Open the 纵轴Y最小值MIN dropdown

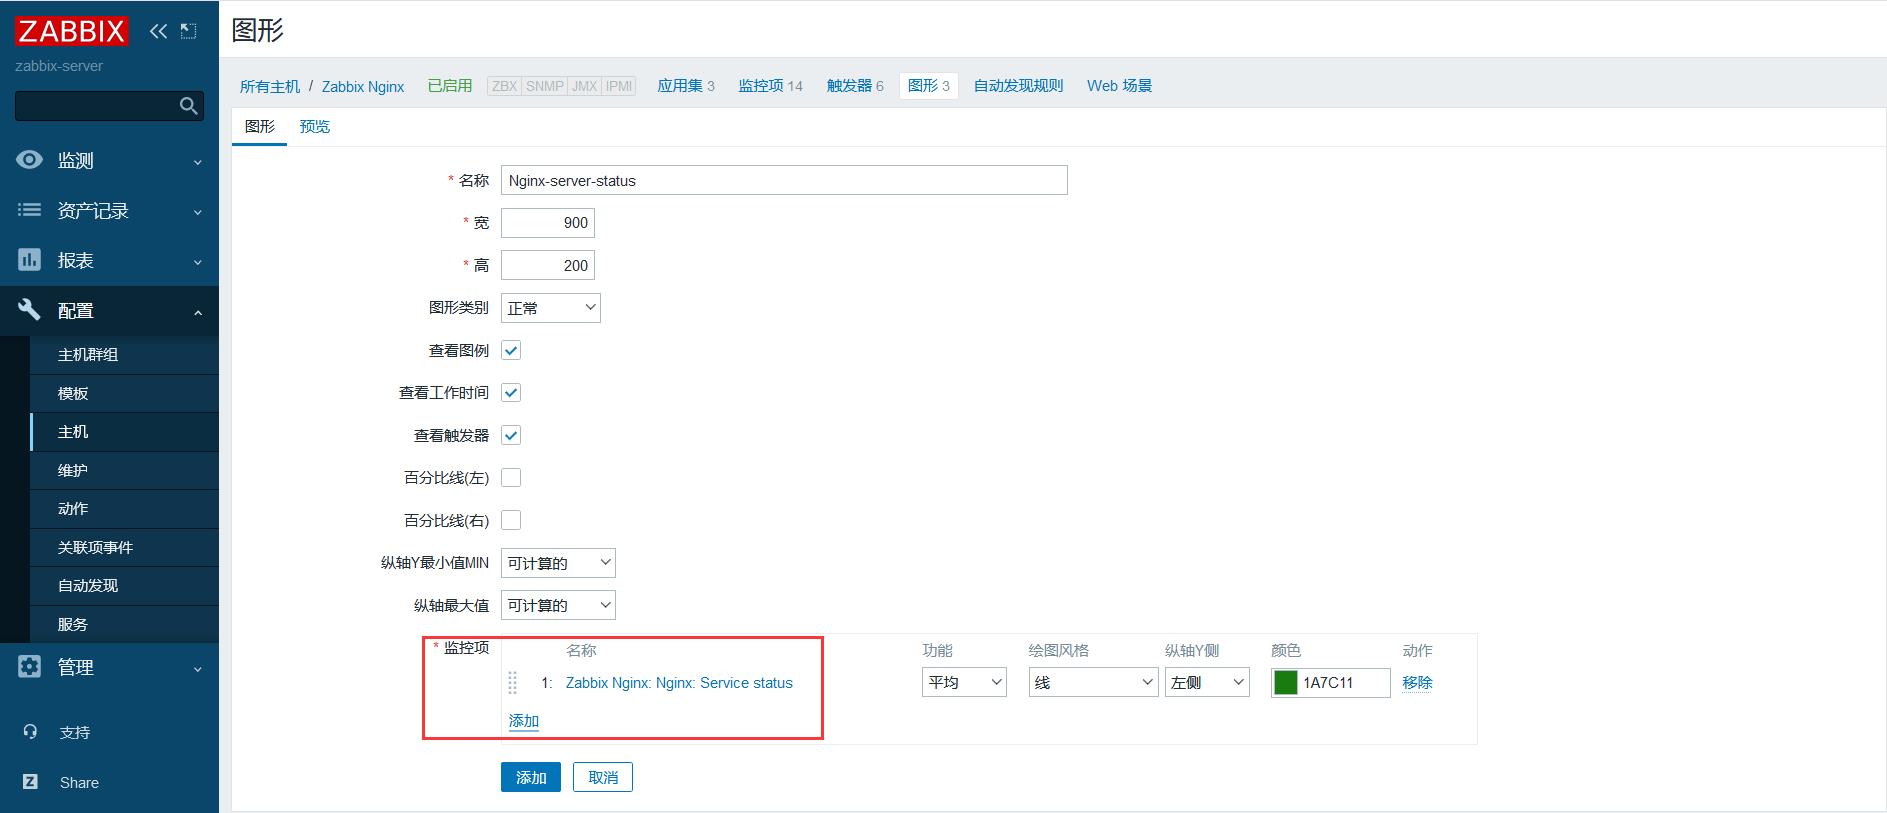(x=558, y=563)
